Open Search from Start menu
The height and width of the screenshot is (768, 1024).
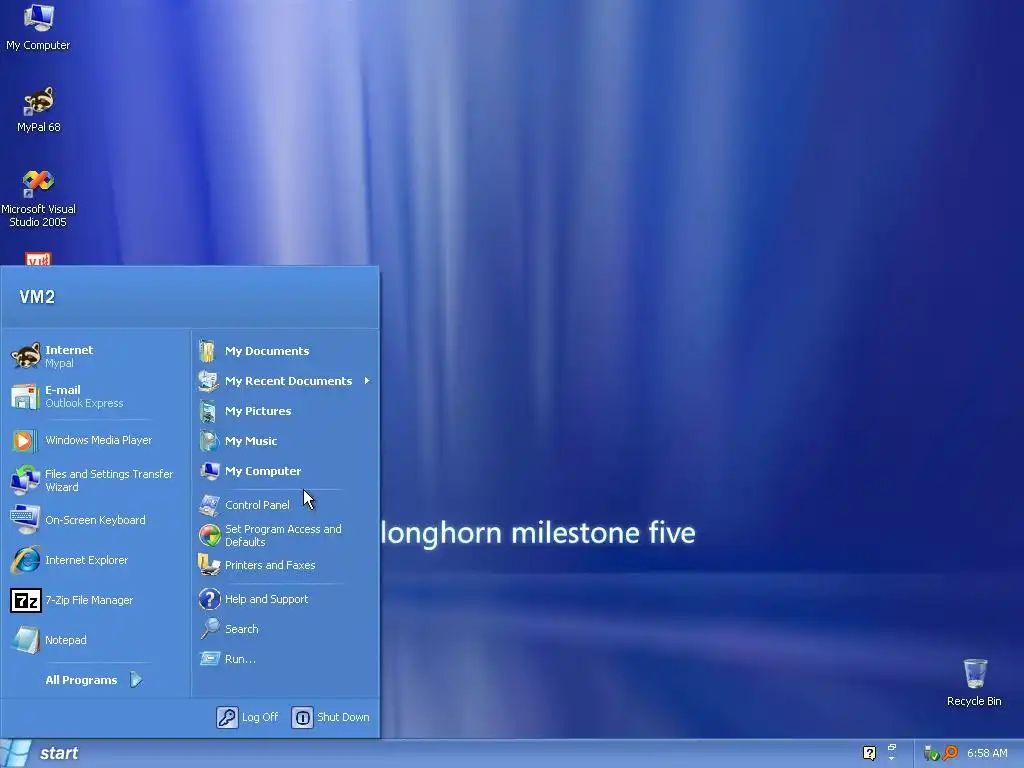(285, 629)
